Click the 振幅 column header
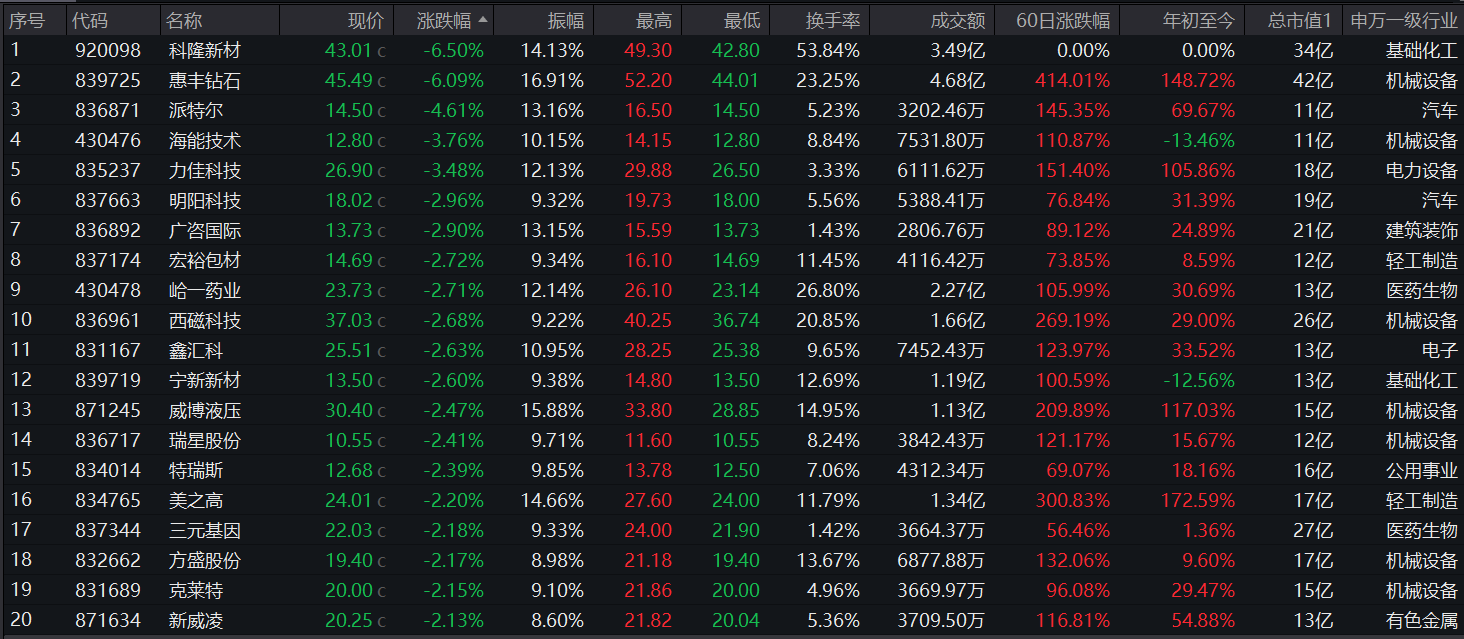Screen dimensions: 1464x639 tap(566, 20)
